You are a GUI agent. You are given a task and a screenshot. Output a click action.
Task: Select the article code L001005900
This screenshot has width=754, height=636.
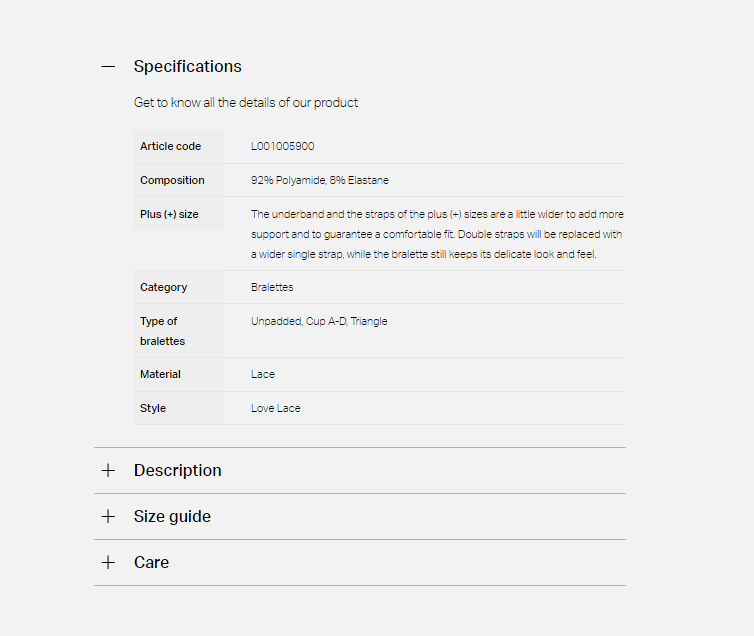coord(283,146)
